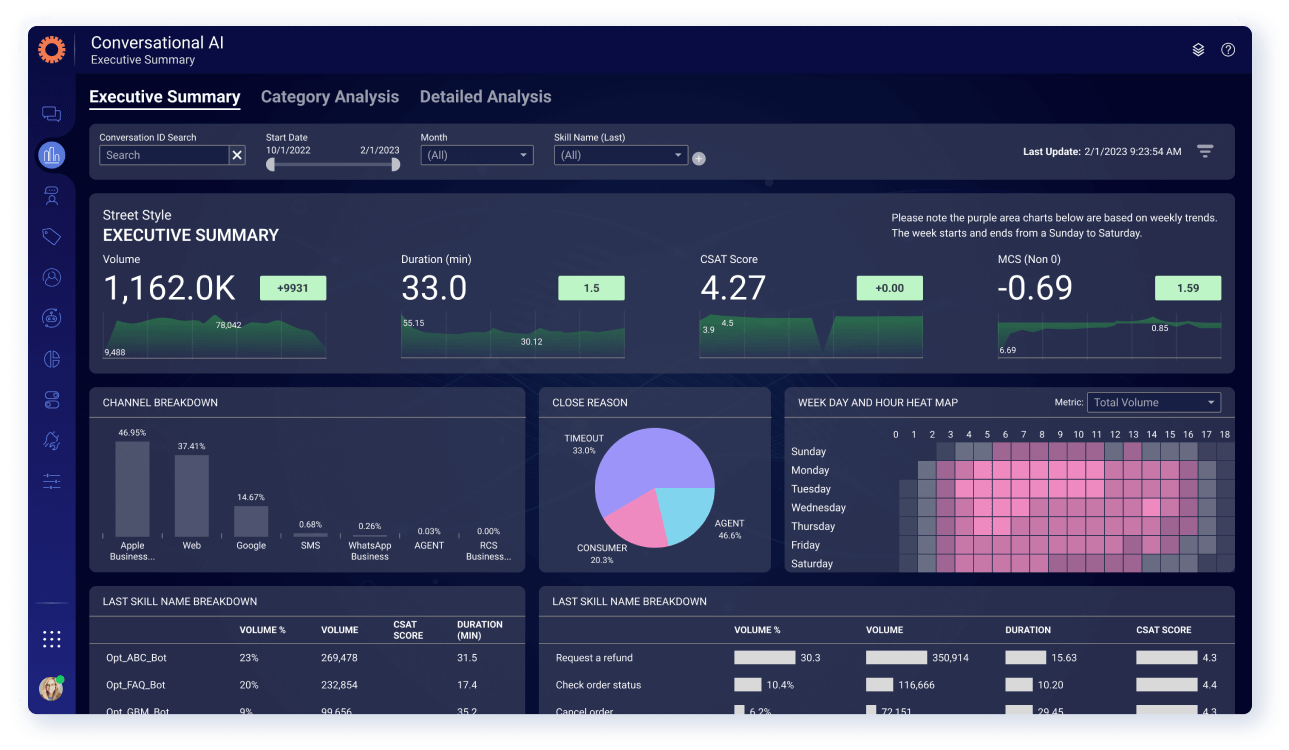Image resolution: width=1289 pixels, height=750 pixels.
Task: Click the CSAT Score area chart
Action: coord(811,335)
